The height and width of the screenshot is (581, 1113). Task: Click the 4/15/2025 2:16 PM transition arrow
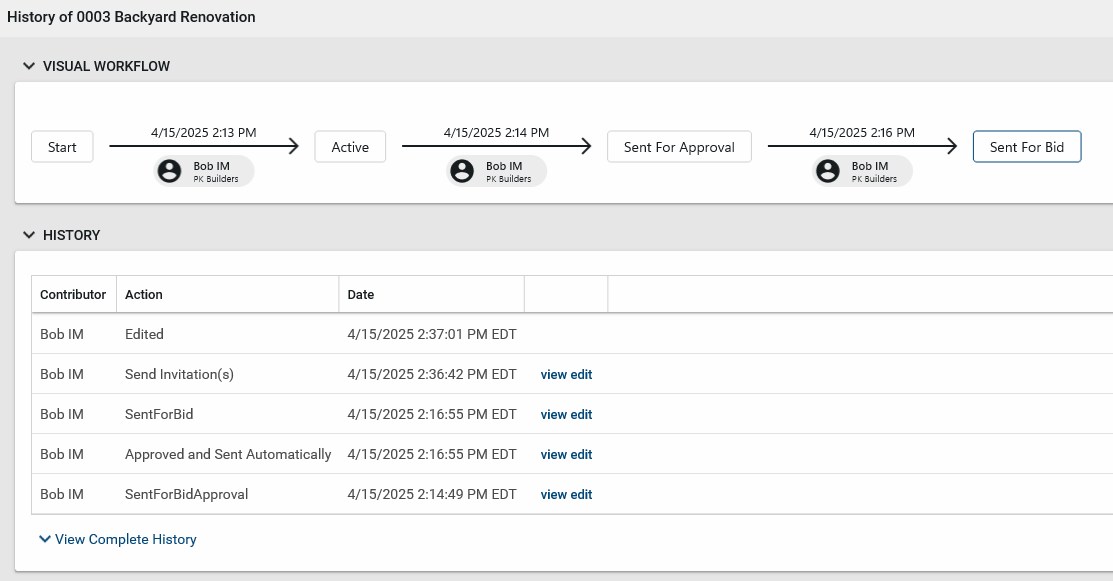[x=862, y=147]
